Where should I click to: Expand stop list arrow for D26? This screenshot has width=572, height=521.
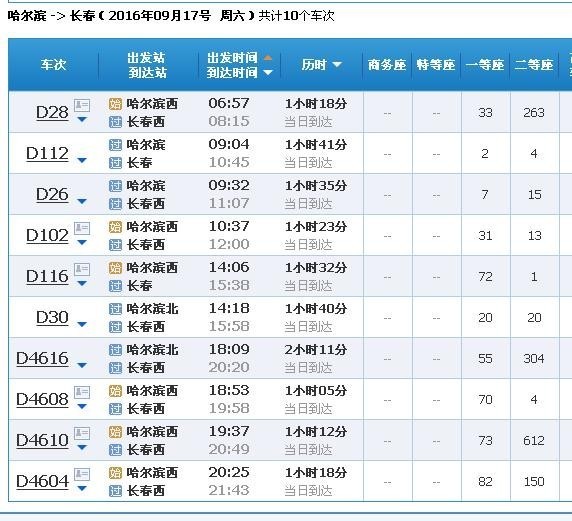pyautogui.click(x=82, y=201)
